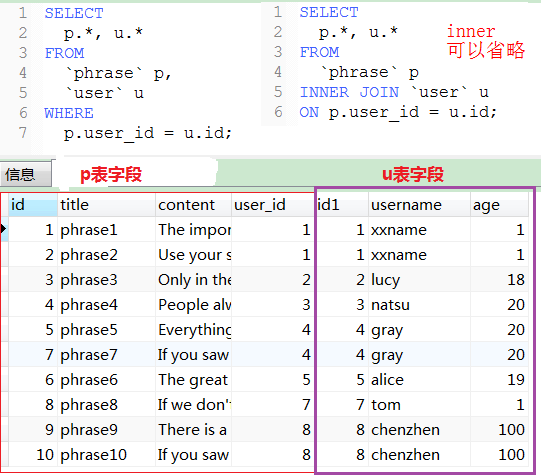Select the phrase8 title cell
This screenshot has width=541, height=476.
(x=106, y=405)
